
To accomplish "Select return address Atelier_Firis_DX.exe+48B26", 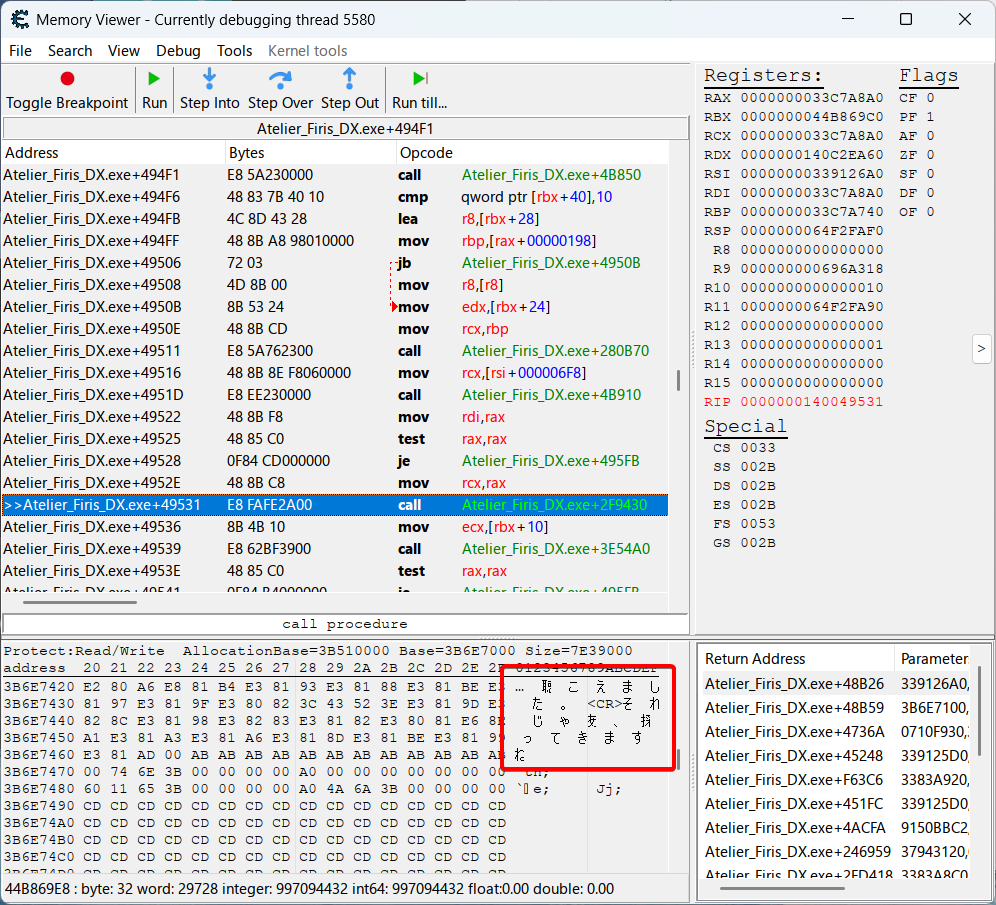I will [x=794, y=684].
